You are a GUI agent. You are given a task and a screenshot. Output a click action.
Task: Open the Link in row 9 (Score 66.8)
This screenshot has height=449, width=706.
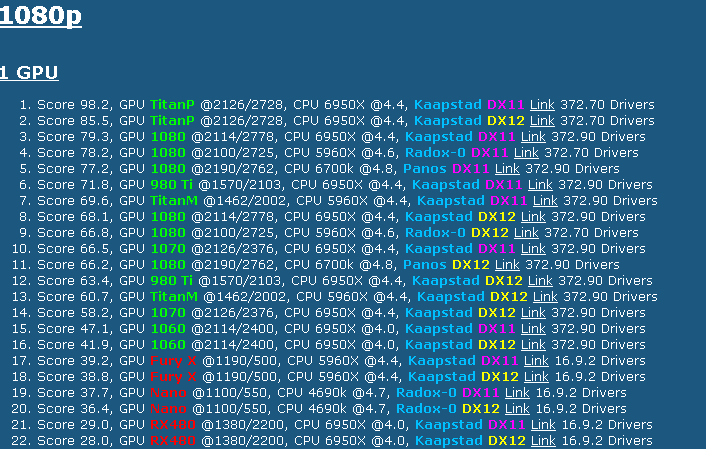[526, 233]
